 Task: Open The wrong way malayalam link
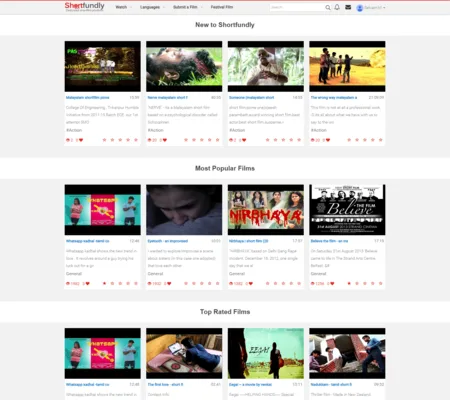pos(334,98)
